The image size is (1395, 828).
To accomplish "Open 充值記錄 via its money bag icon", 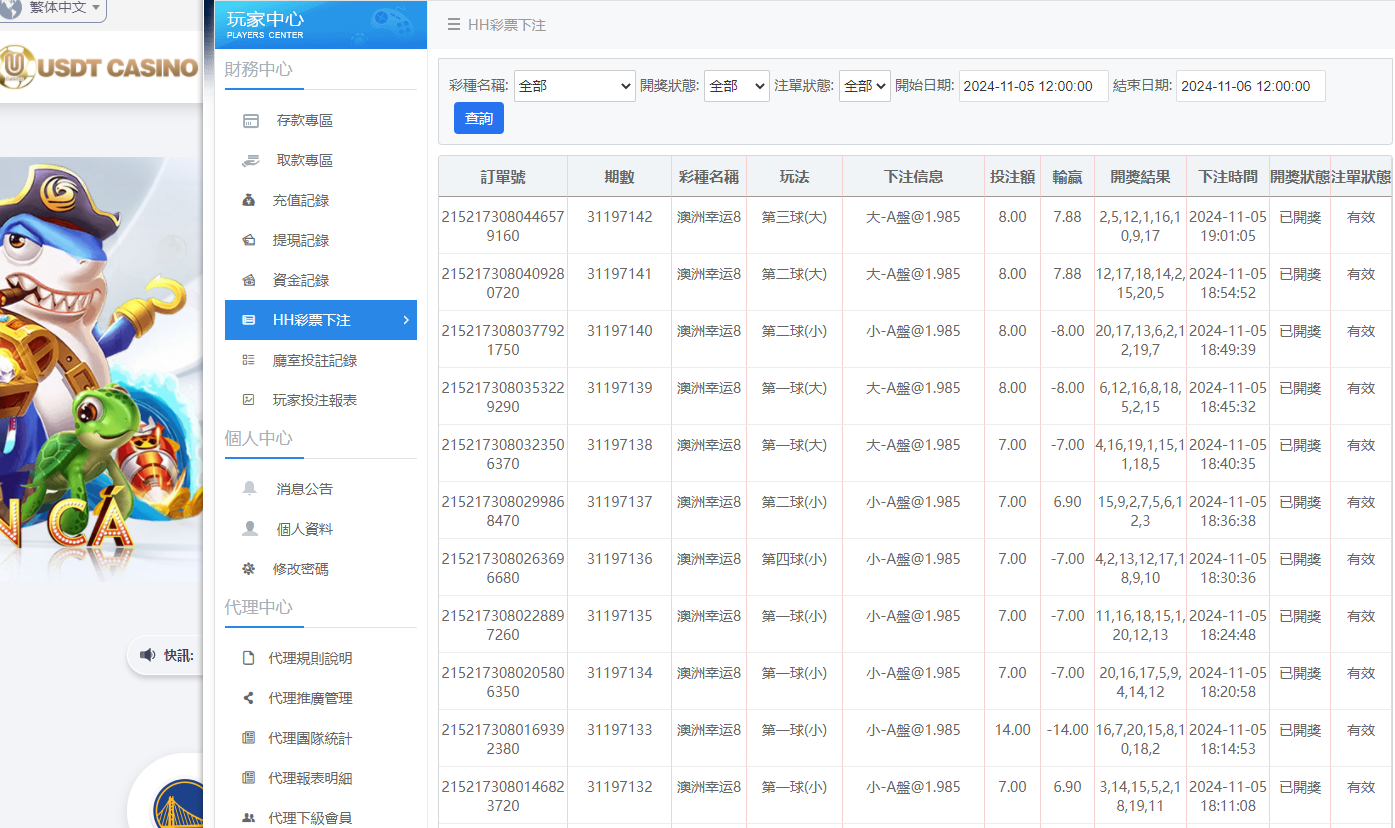I will (248, 200).
